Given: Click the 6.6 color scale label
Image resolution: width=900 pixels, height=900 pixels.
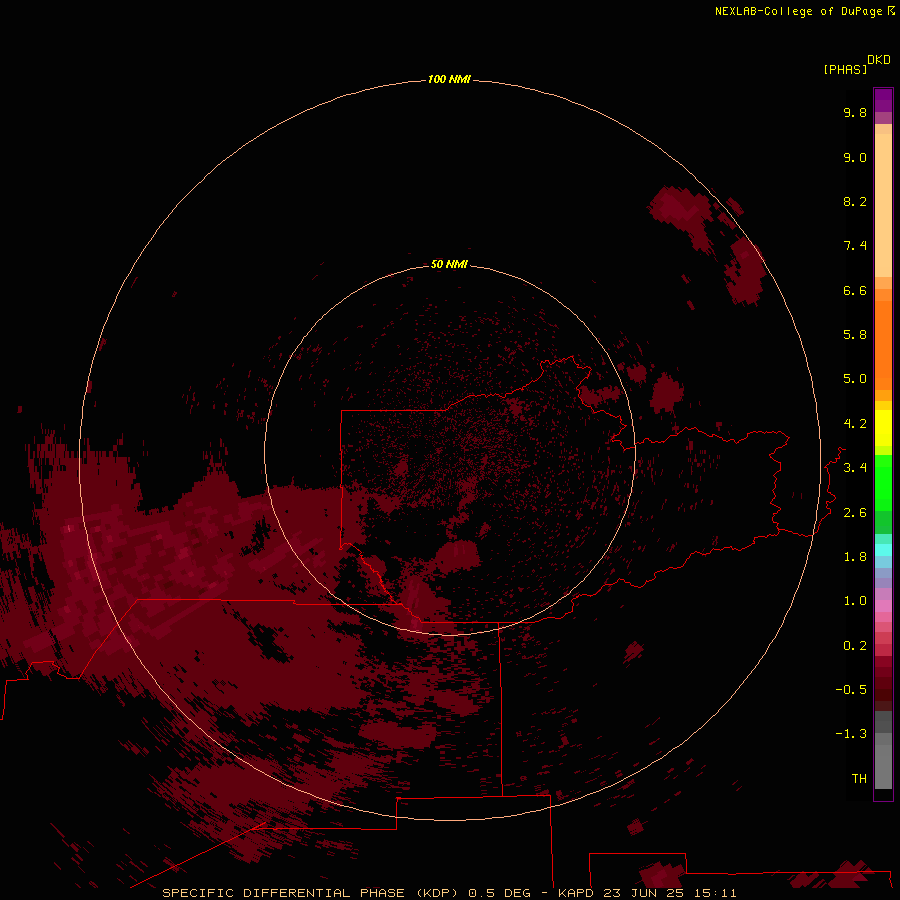Looking at the screenshot, I should (855, 290).
